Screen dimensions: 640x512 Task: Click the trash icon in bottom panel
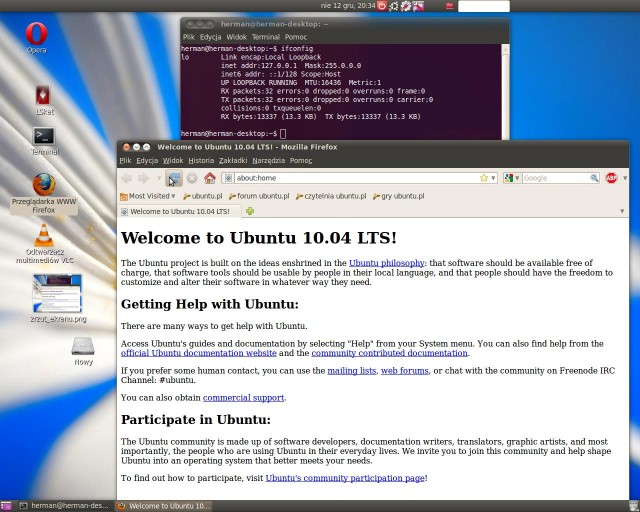pyautogui.click(x=634, y=506)
